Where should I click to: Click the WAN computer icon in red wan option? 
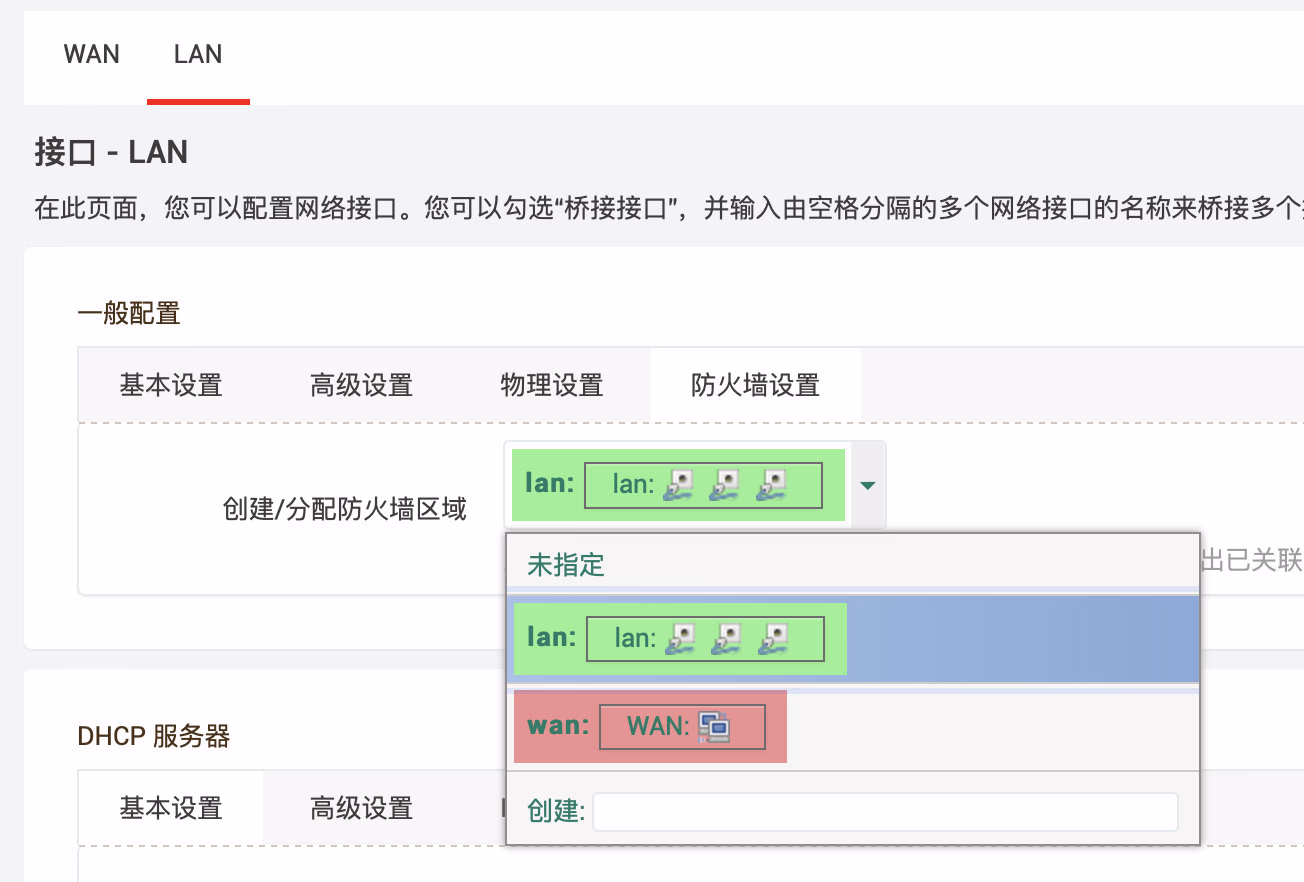[x=715, y=727]
